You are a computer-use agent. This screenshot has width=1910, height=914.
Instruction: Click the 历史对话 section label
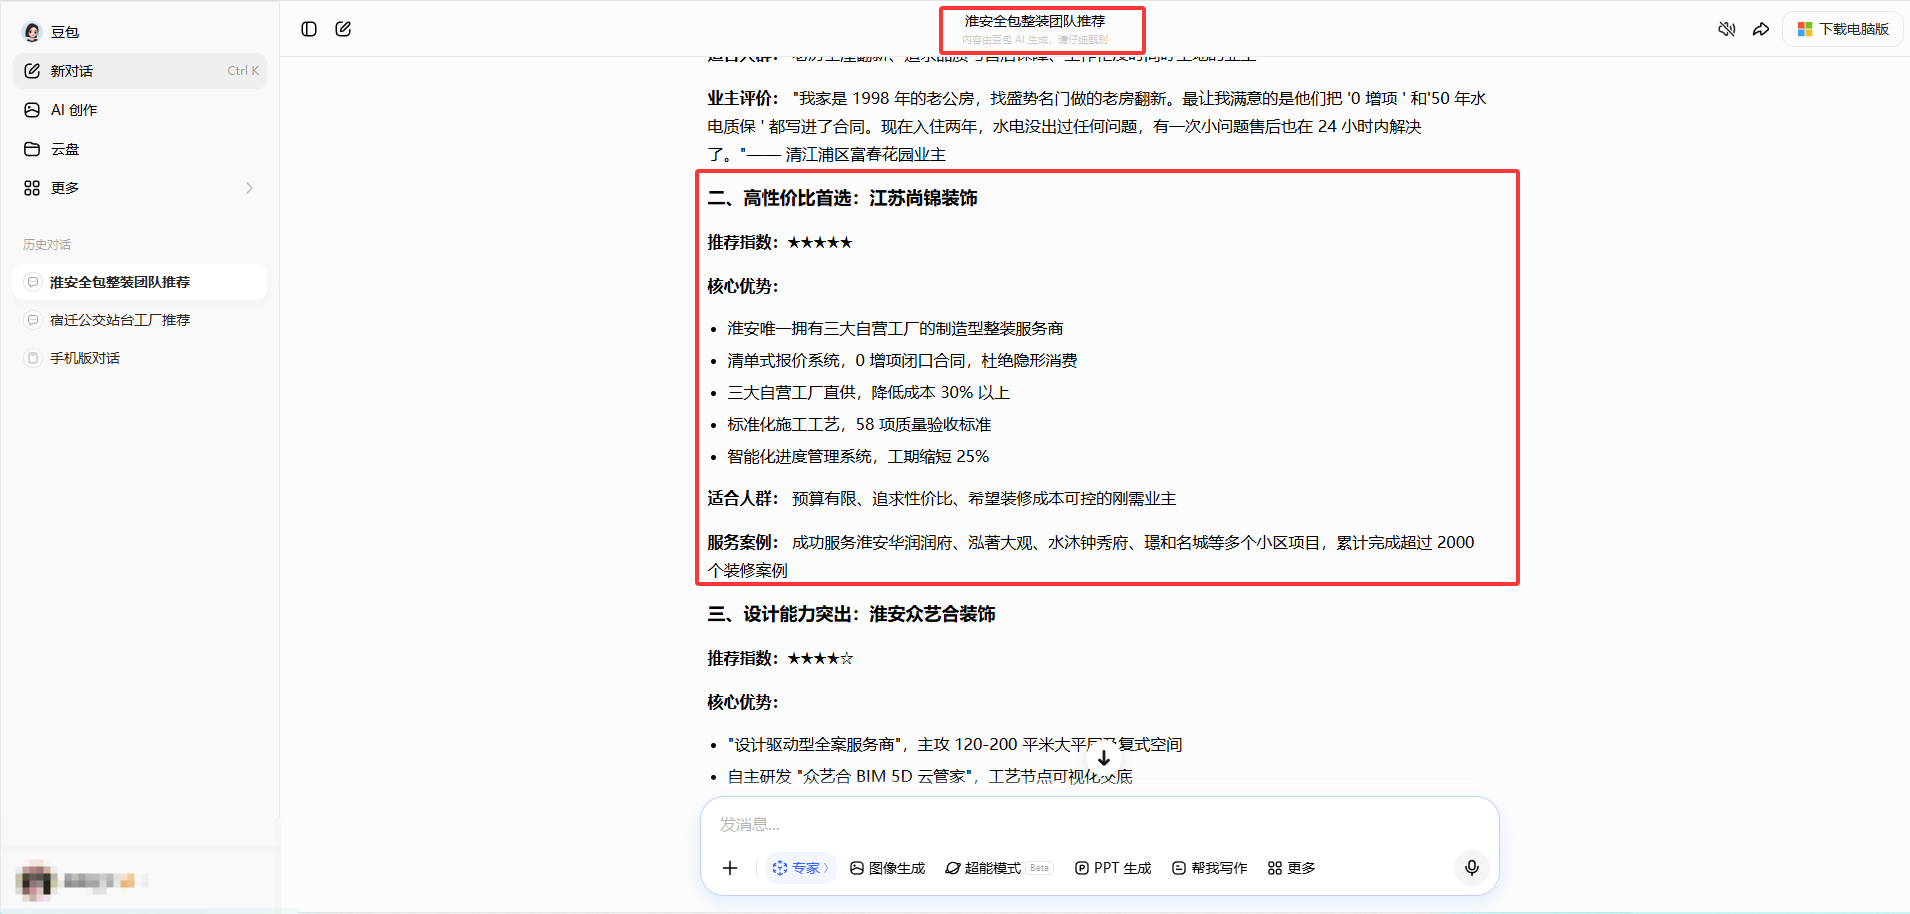pos(47,244)
